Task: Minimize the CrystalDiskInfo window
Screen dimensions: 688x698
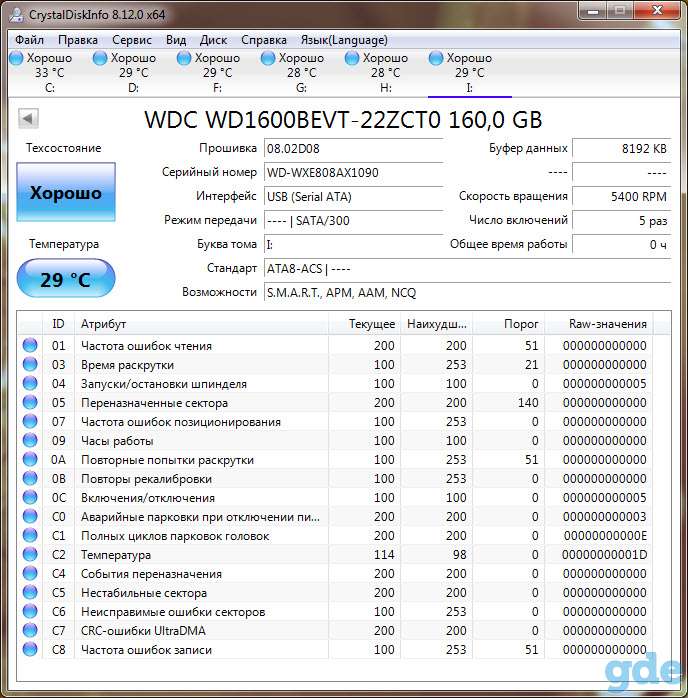Action: pos(592,11)
